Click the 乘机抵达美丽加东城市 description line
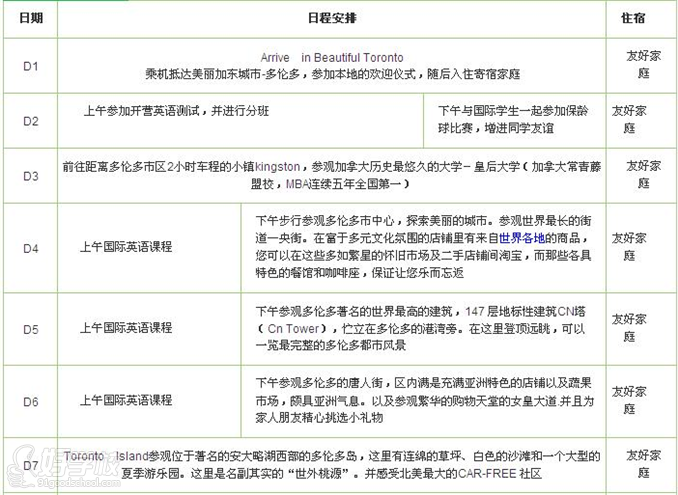Screen dimensions: 678x495 (x=332, y=74)
